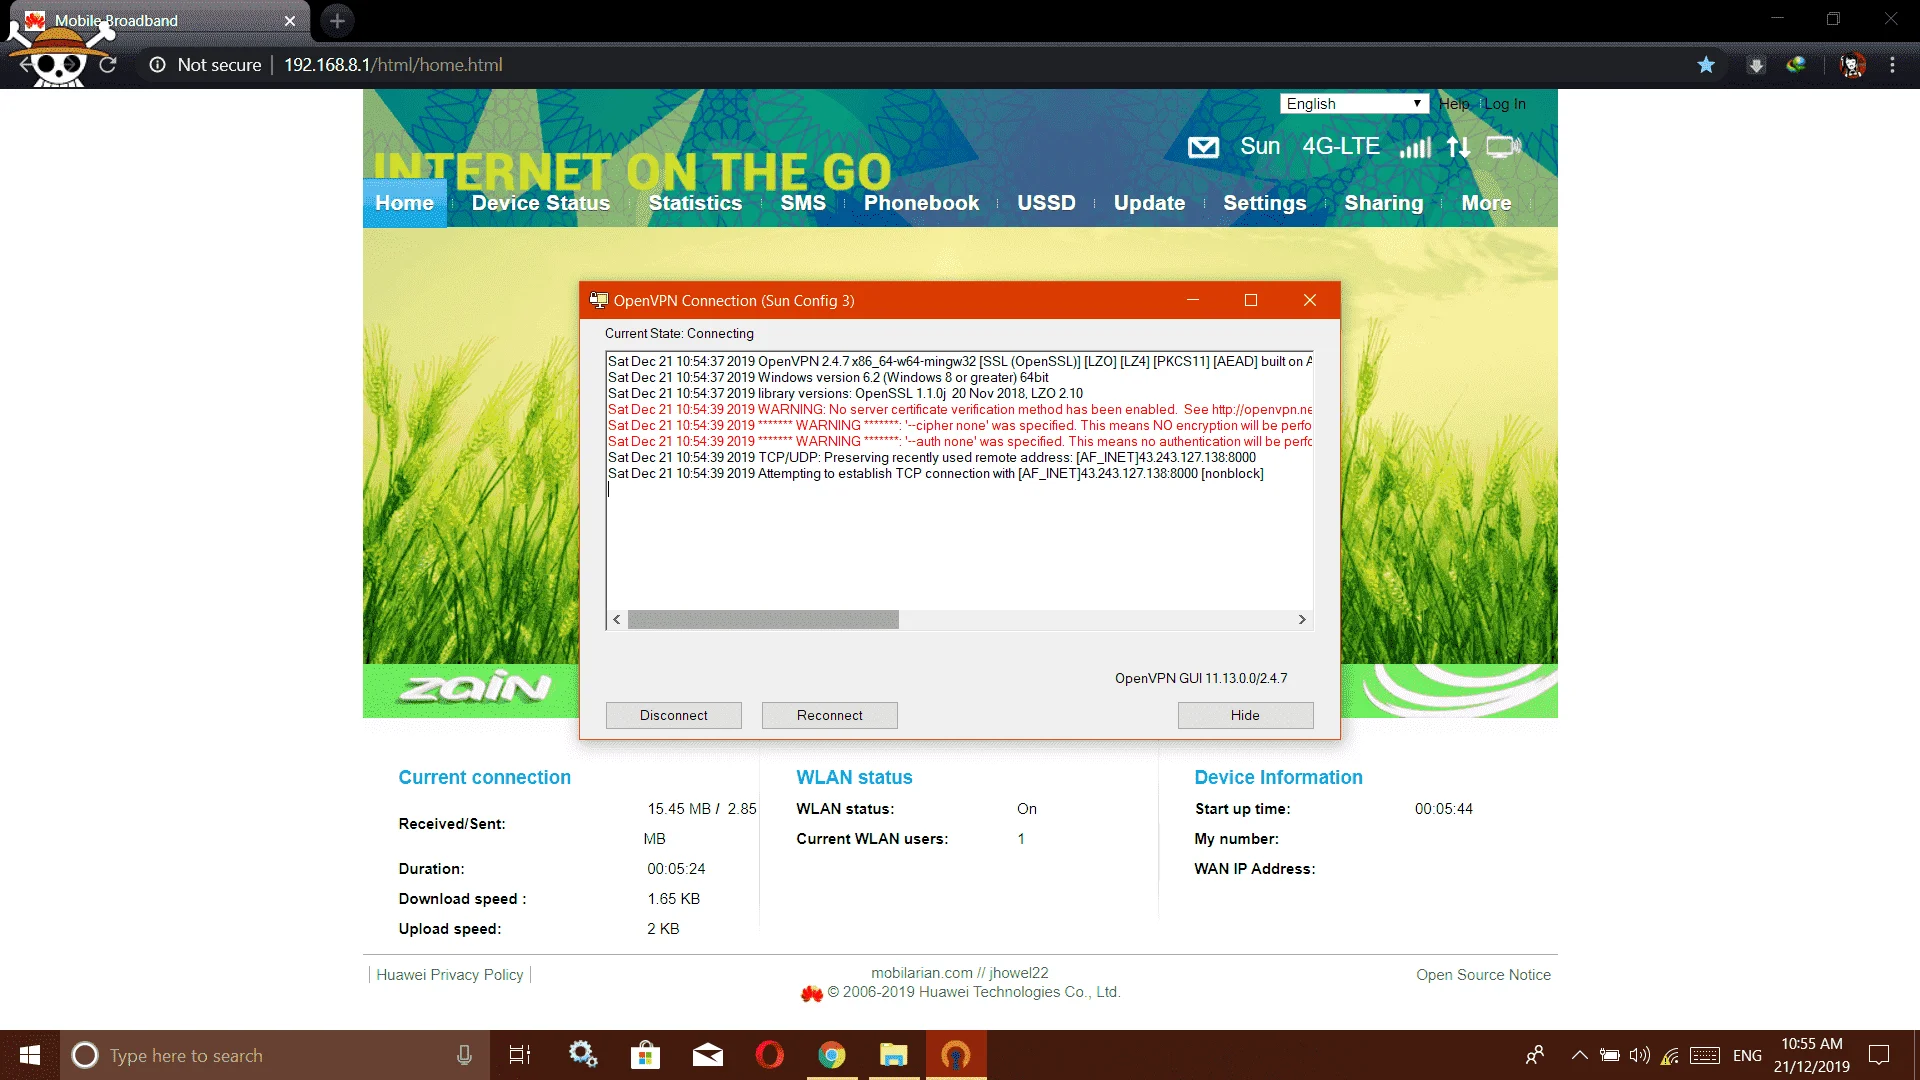Open the People icon in system tray
Screen dimensions: 1920x1080
1535,1055
